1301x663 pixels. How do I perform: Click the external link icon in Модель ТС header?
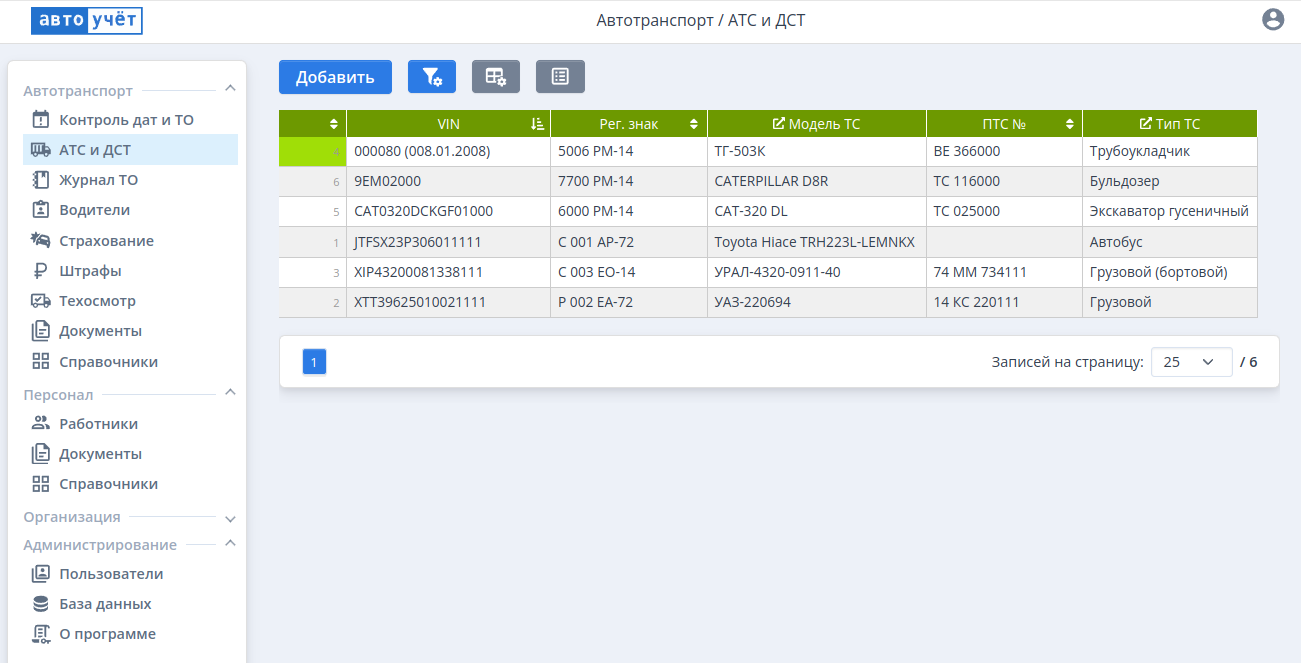[x=779, y=124]
